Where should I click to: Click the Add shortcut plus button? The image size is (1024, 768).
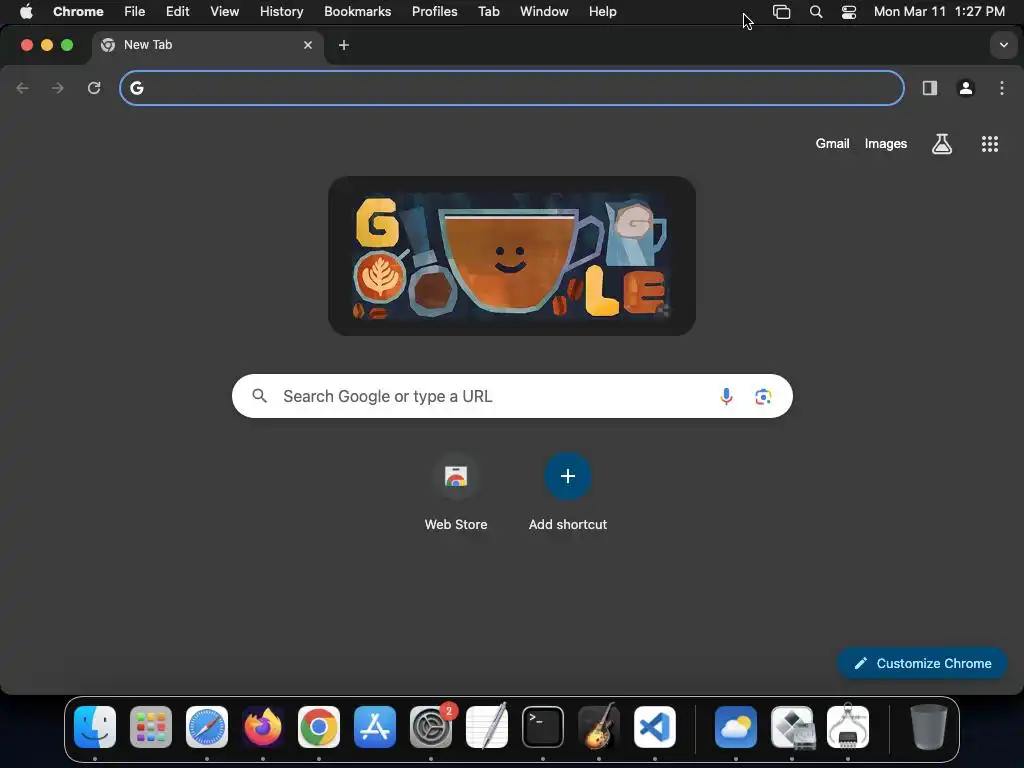click(568, 476)
